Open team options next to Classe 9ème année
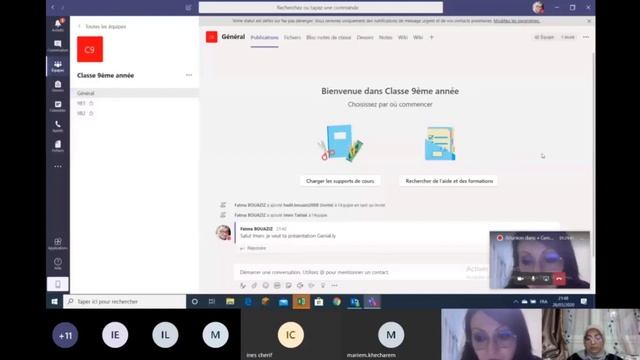This screenshot has height=360, width=640. pos(189,75)
